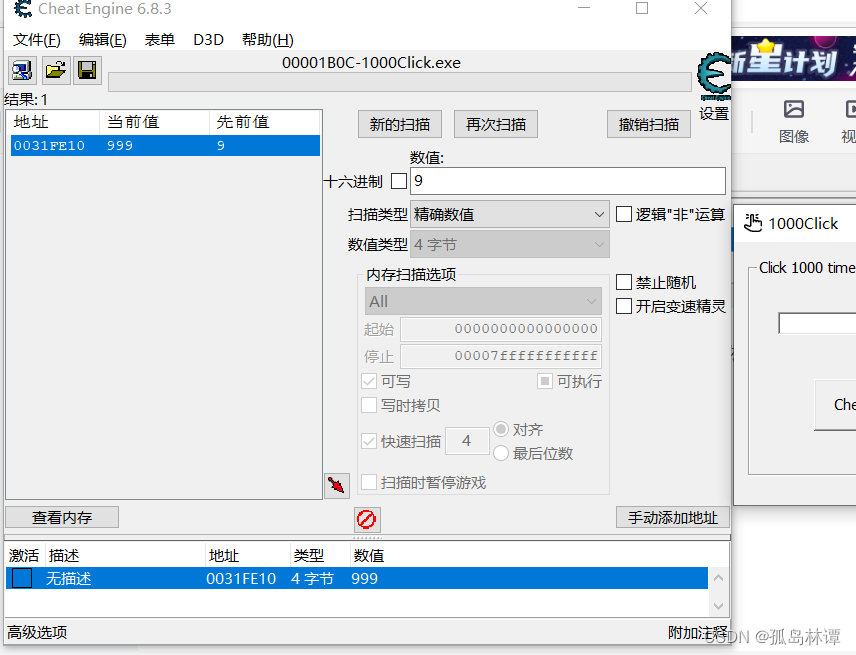Click the 1000Click window title icon
Viewport: 856px width, 655px height.
753,223
